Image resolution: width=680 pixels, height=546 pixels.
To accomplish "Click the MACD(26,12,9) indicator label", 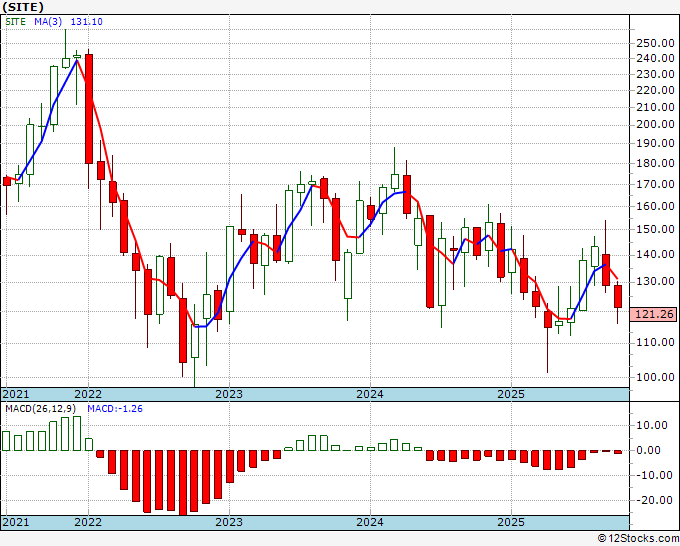I will pos(41,409).
